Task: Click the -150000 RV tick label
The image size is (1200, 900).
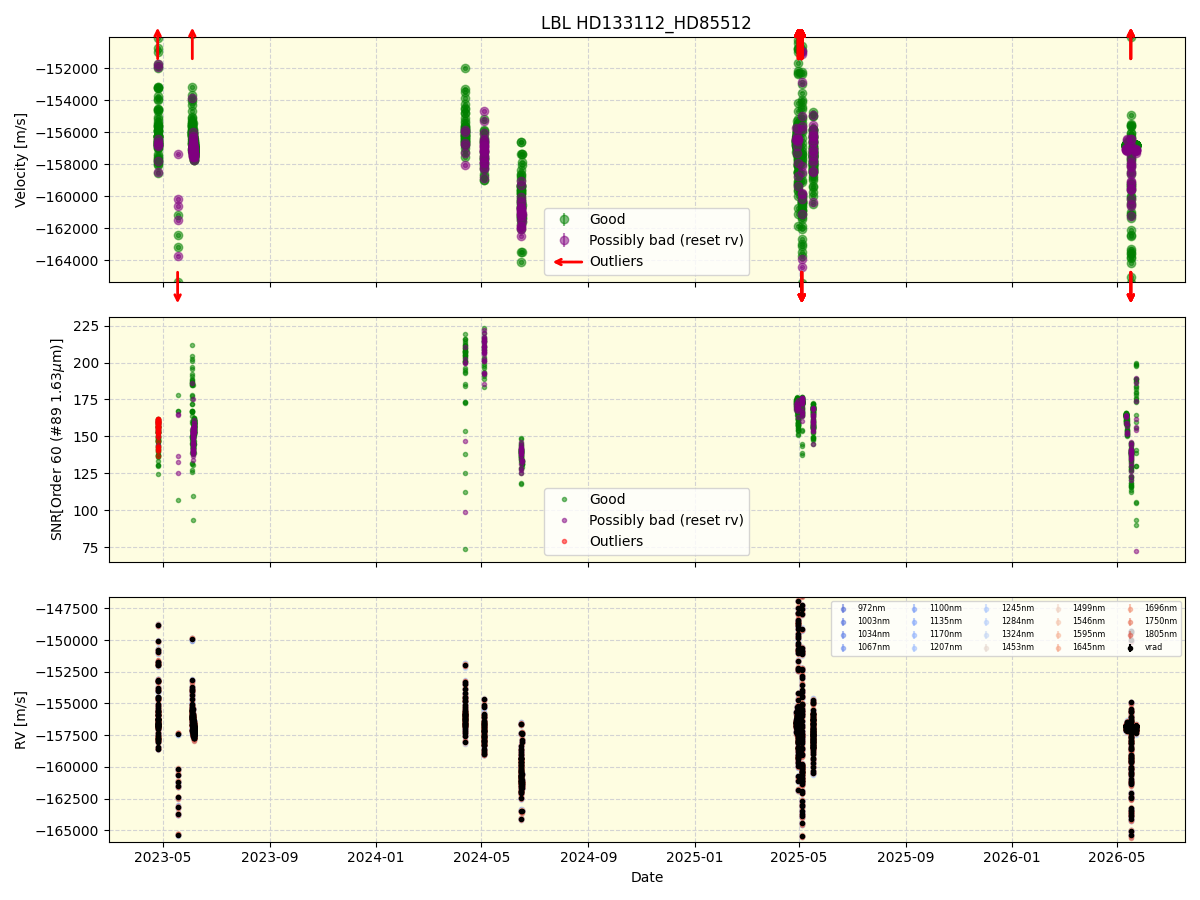Action: (x=69, y=641)
